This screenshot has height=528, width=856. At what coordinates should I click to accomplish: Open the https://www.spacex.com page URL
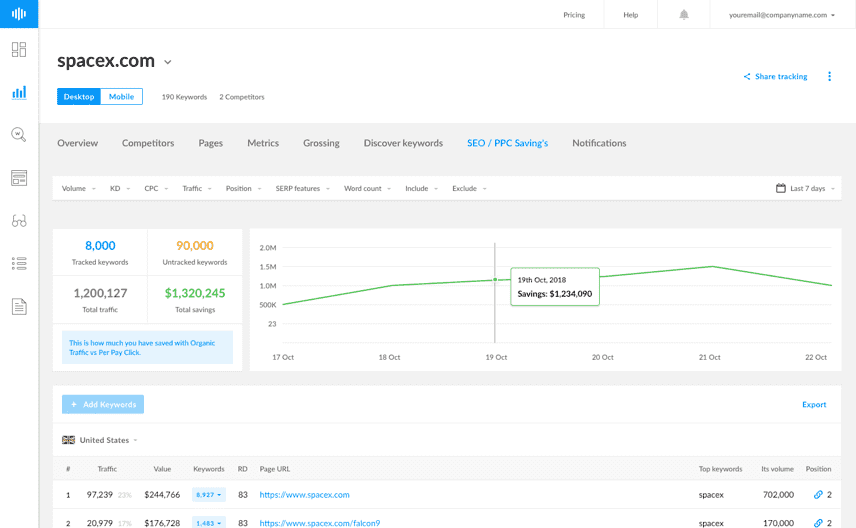304,495
